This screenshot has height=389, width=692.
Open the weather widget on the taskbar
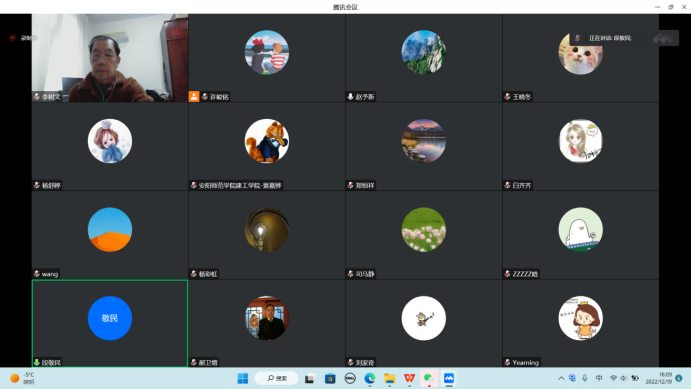click(x=22, y=378)
